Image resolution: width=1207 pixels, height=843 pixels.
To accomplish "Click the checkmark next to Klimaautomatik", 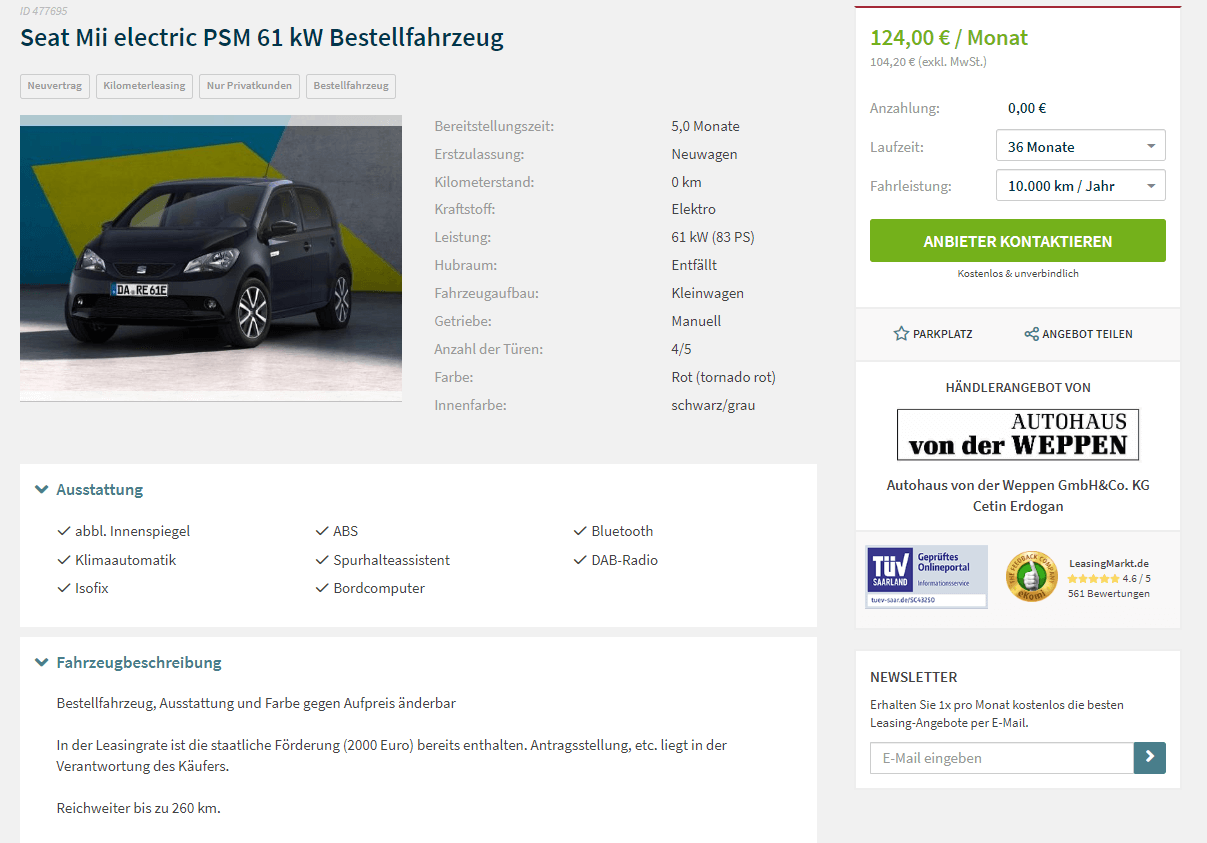I will 65,560.
